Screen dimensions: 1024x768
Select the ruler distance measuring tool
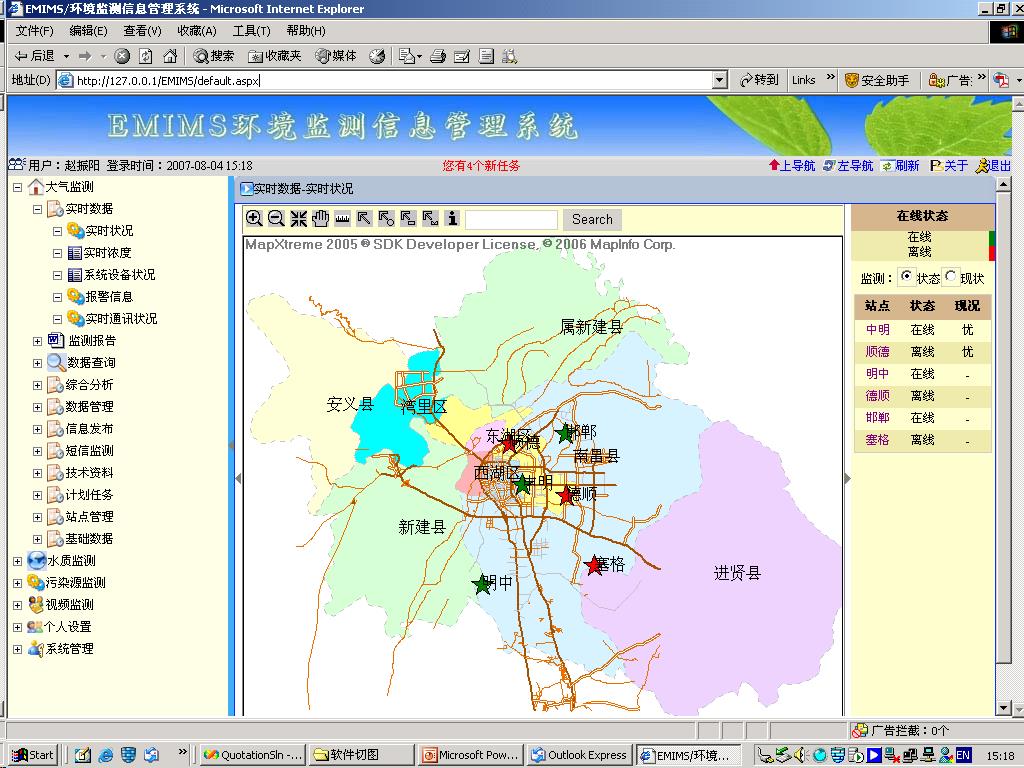pos(342,219)
